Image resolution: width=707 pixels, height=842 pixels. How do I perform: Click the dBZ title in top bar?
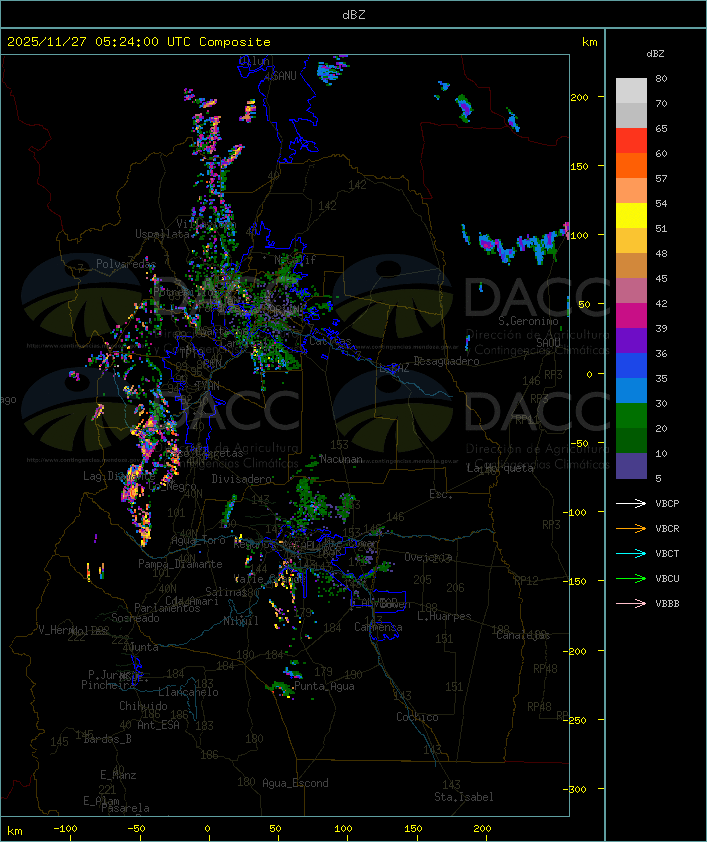click(x=354, y=15)
